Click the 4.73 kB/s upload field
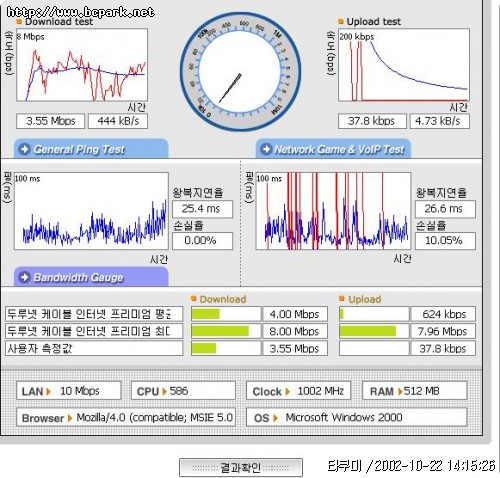 point(440,121)
